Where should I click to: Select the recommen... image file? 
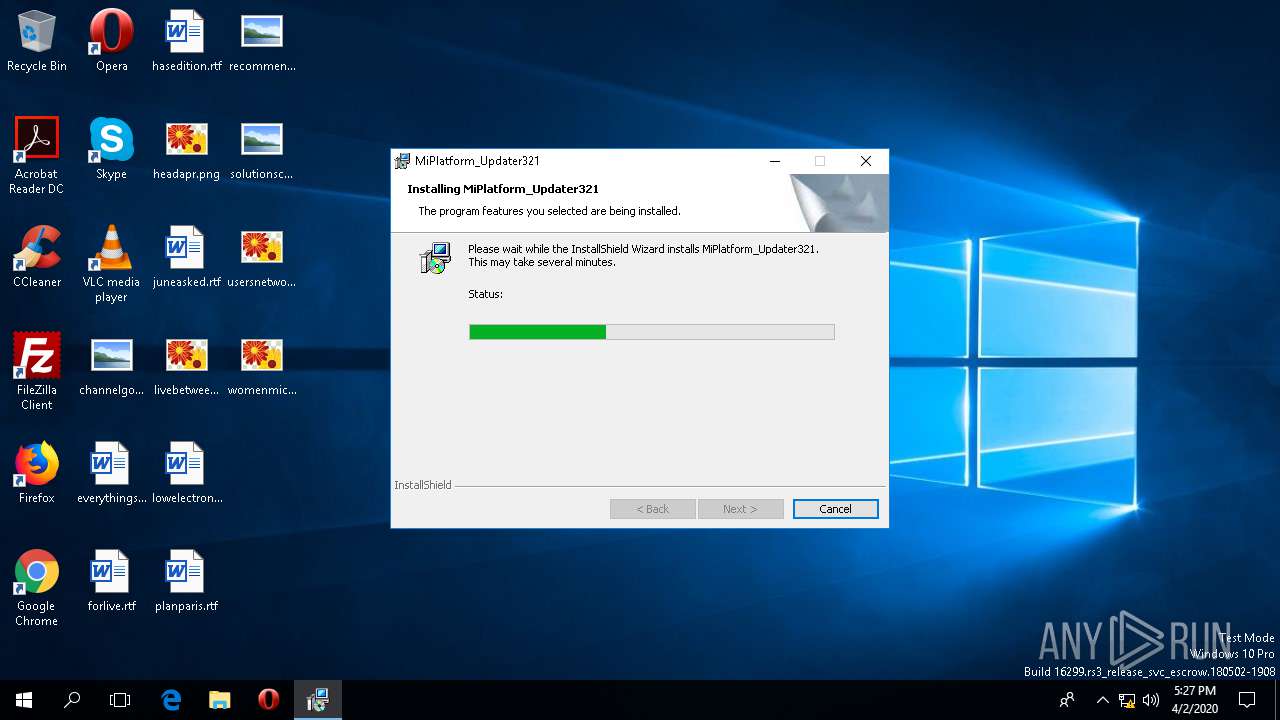pyautogui.click(x=262, y=41)
